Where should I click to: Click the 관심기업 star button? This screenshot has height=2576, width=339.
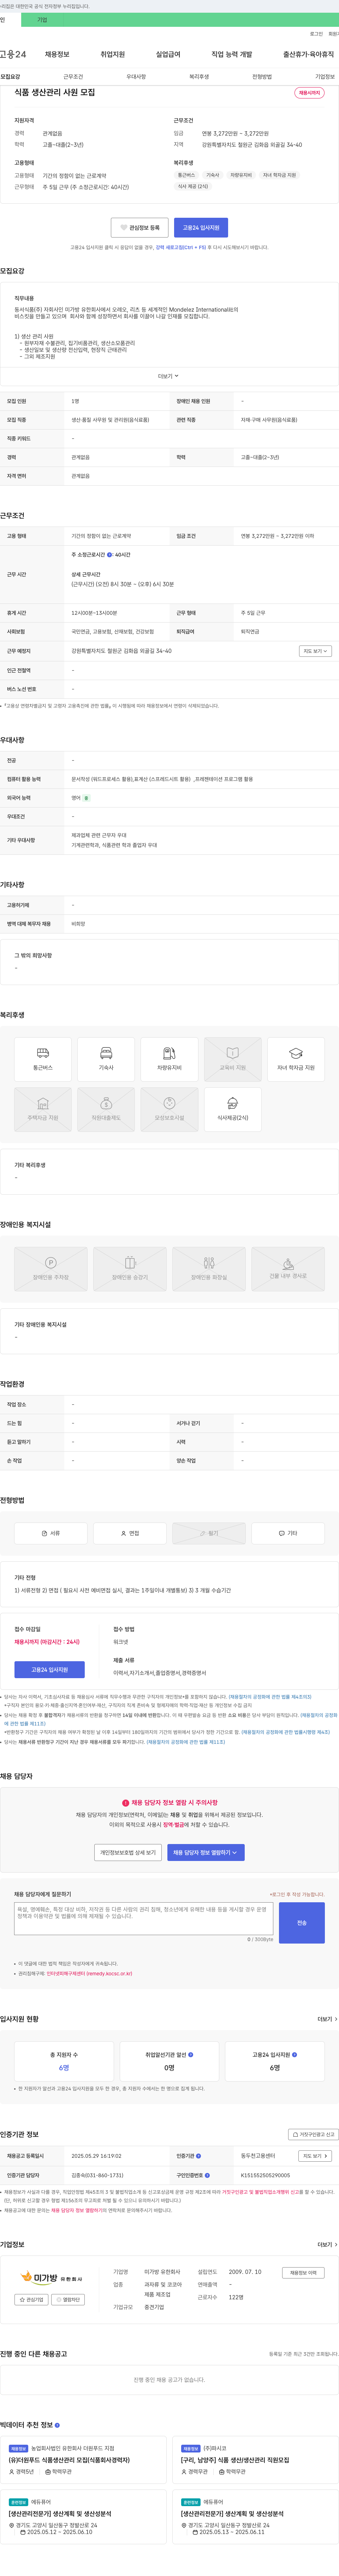click(31, 2300)
